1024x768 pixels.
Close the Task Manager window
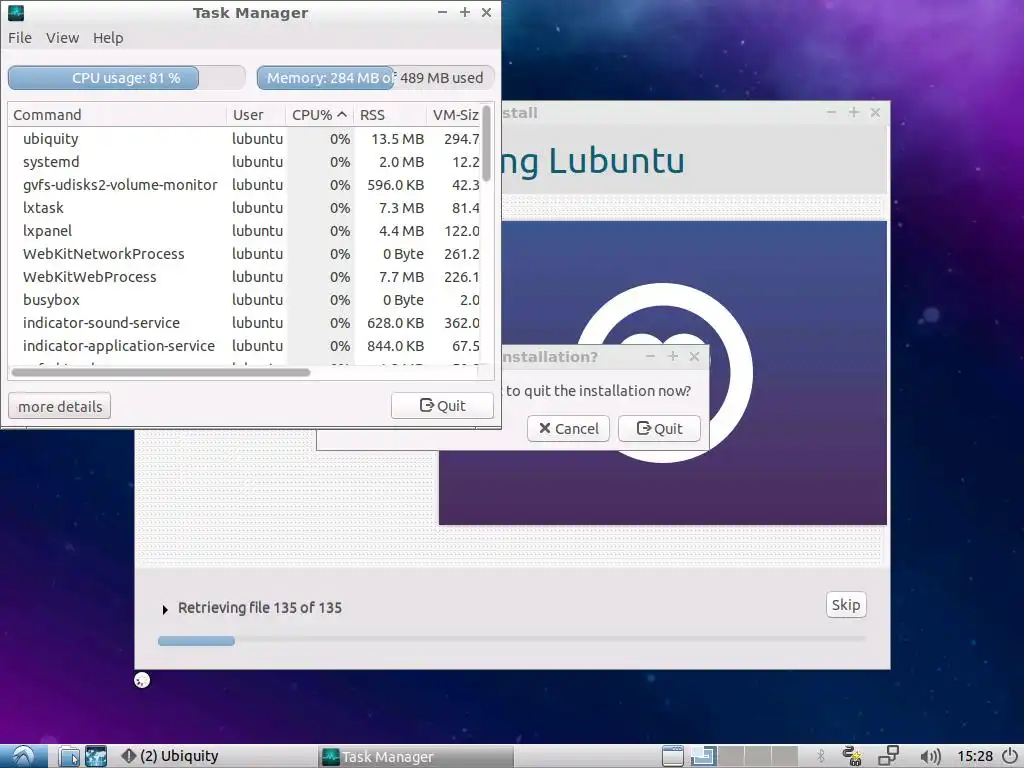tap(487, 12)
